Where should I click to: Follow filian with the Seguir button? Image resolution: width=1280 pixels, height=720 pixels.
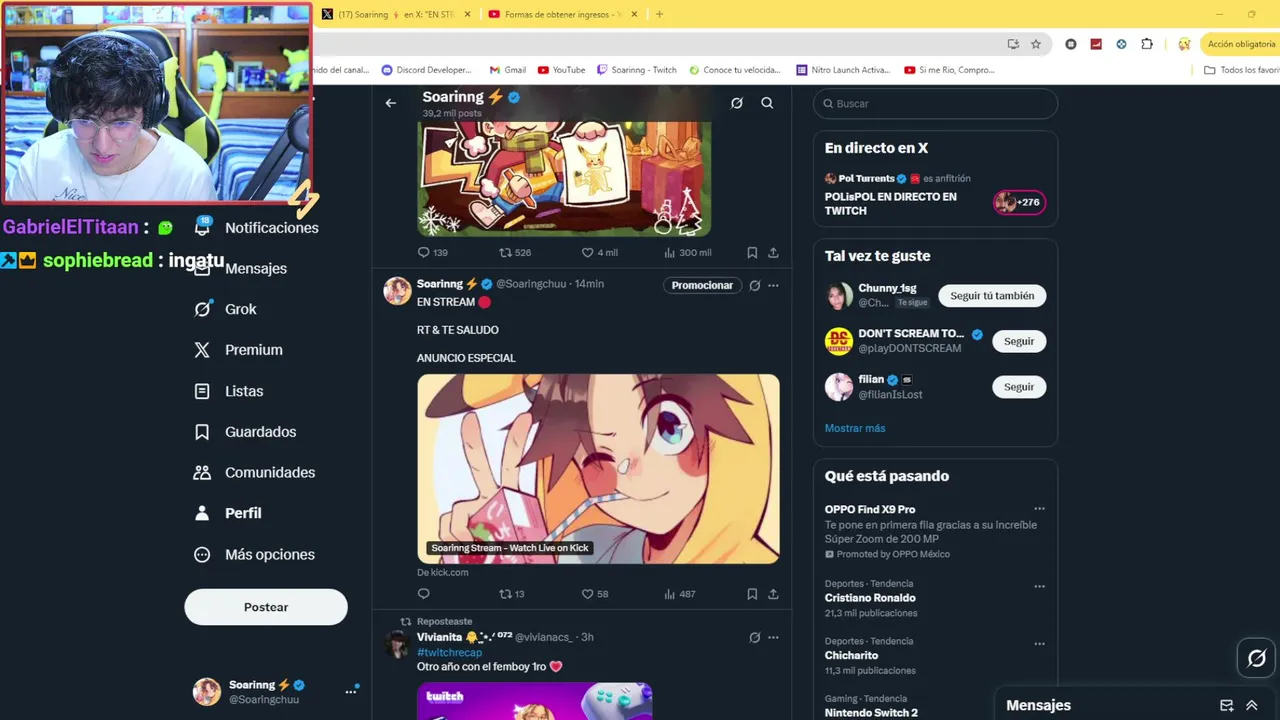click(1019, 387)
